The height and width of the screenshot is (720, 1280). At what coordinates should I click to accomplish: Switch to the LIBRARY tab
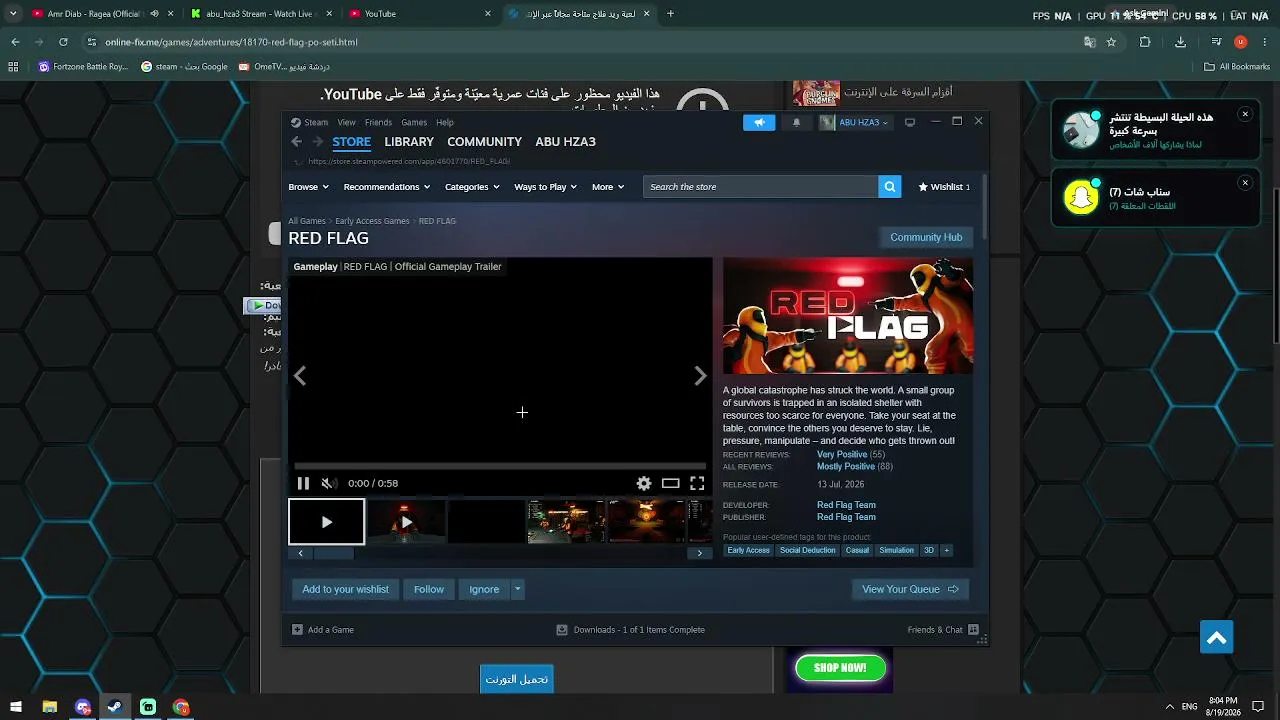coord(409,142)
